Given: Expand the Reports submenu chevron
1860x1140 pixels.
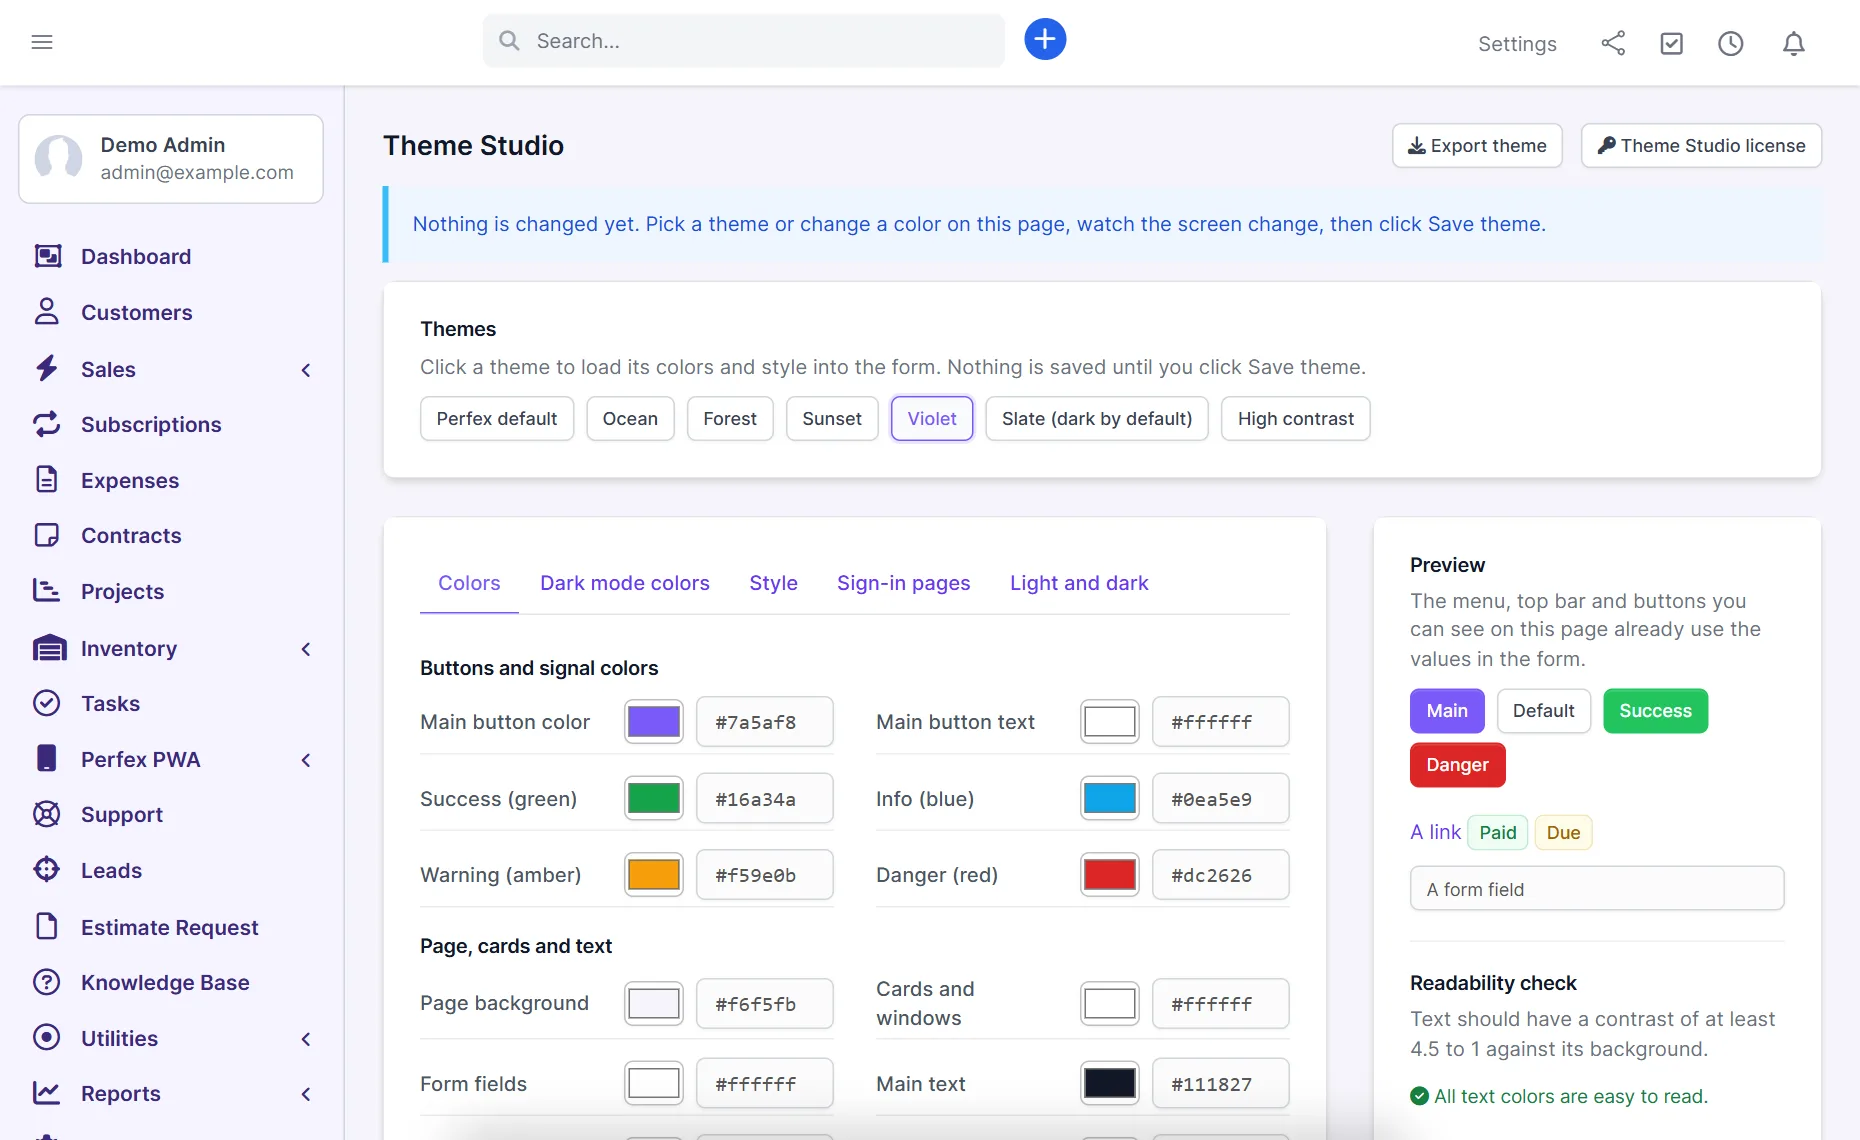Looking at the screenshot, I should tap(306, 1094).
